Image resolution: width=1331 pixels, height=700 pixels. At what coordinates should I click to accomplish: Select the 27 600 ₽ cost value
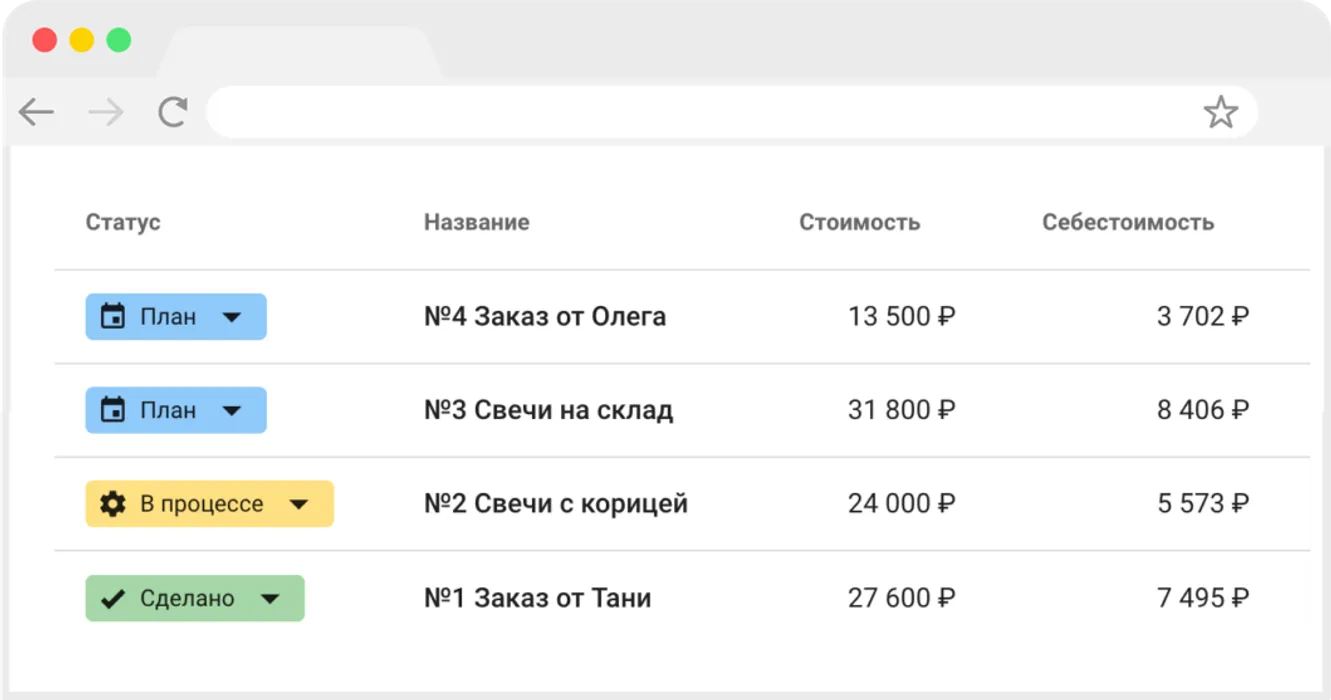point(902,598)
